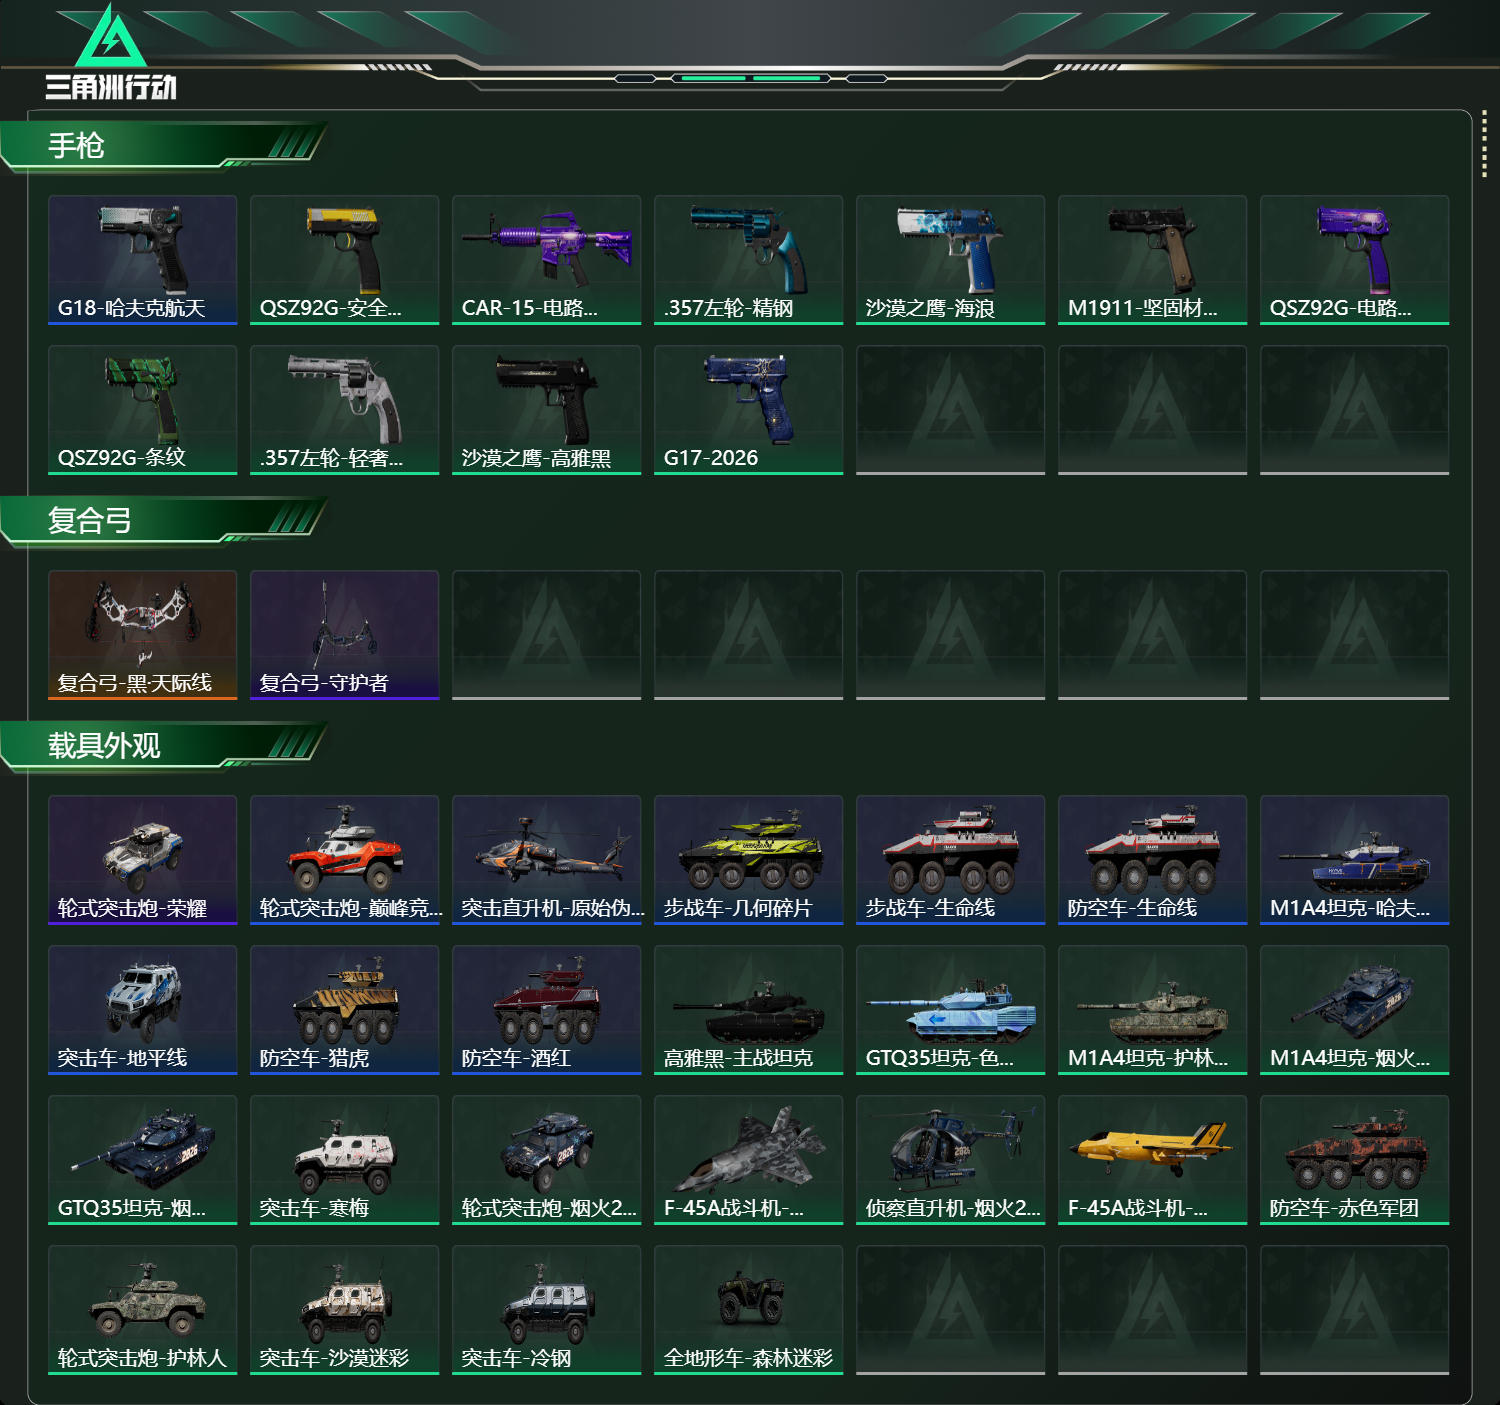
Task: Choose M1A4坦克-护林 camo tank
Action: pos(1153,1010)
